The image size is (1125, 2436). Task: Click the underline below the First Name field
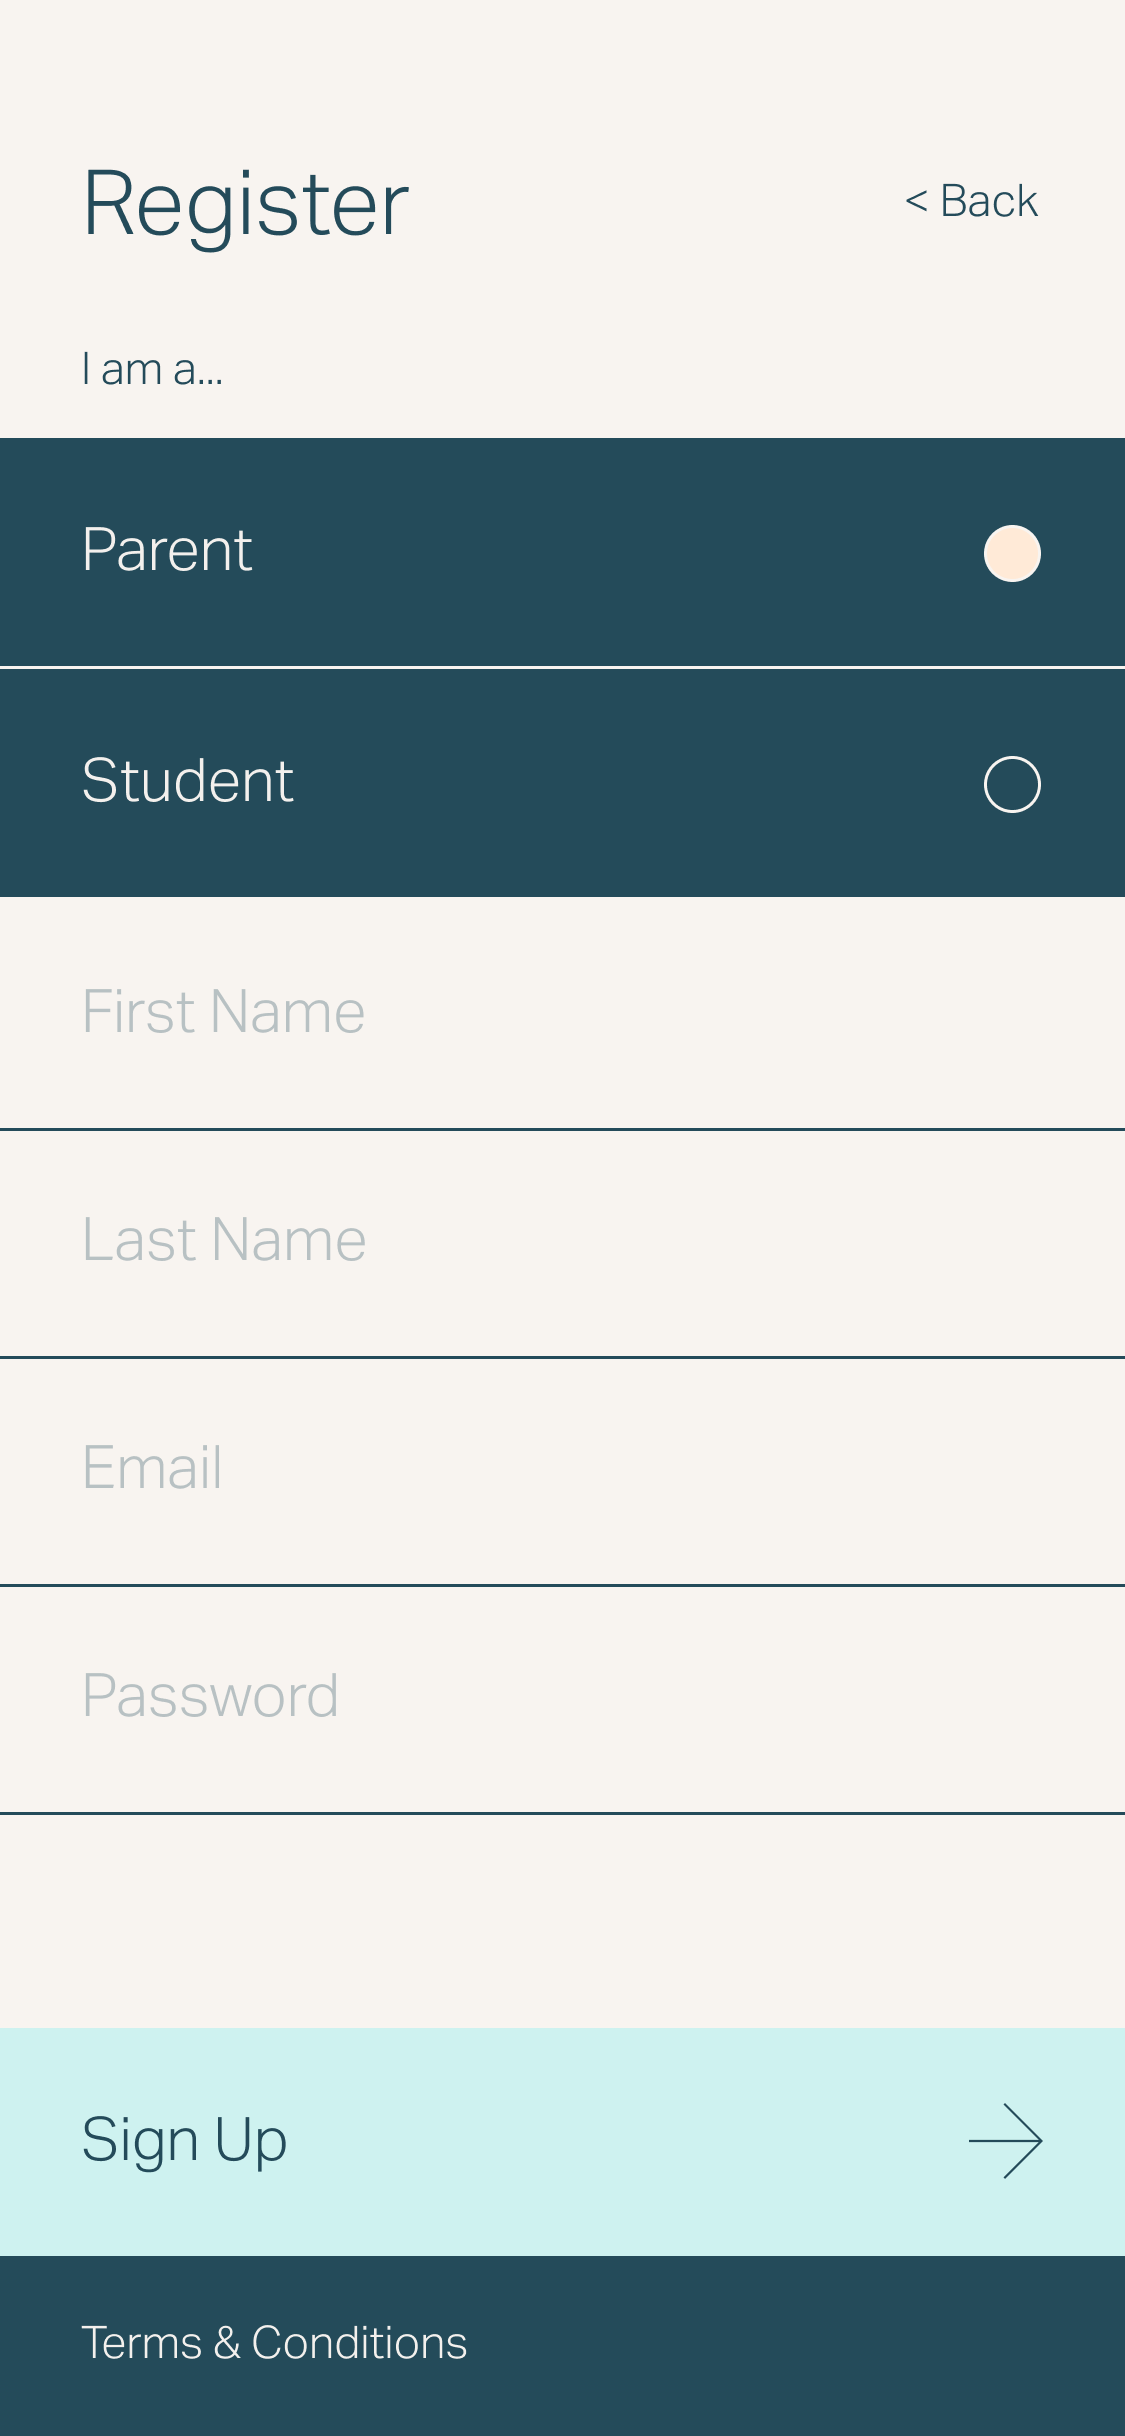[562, 1129]
